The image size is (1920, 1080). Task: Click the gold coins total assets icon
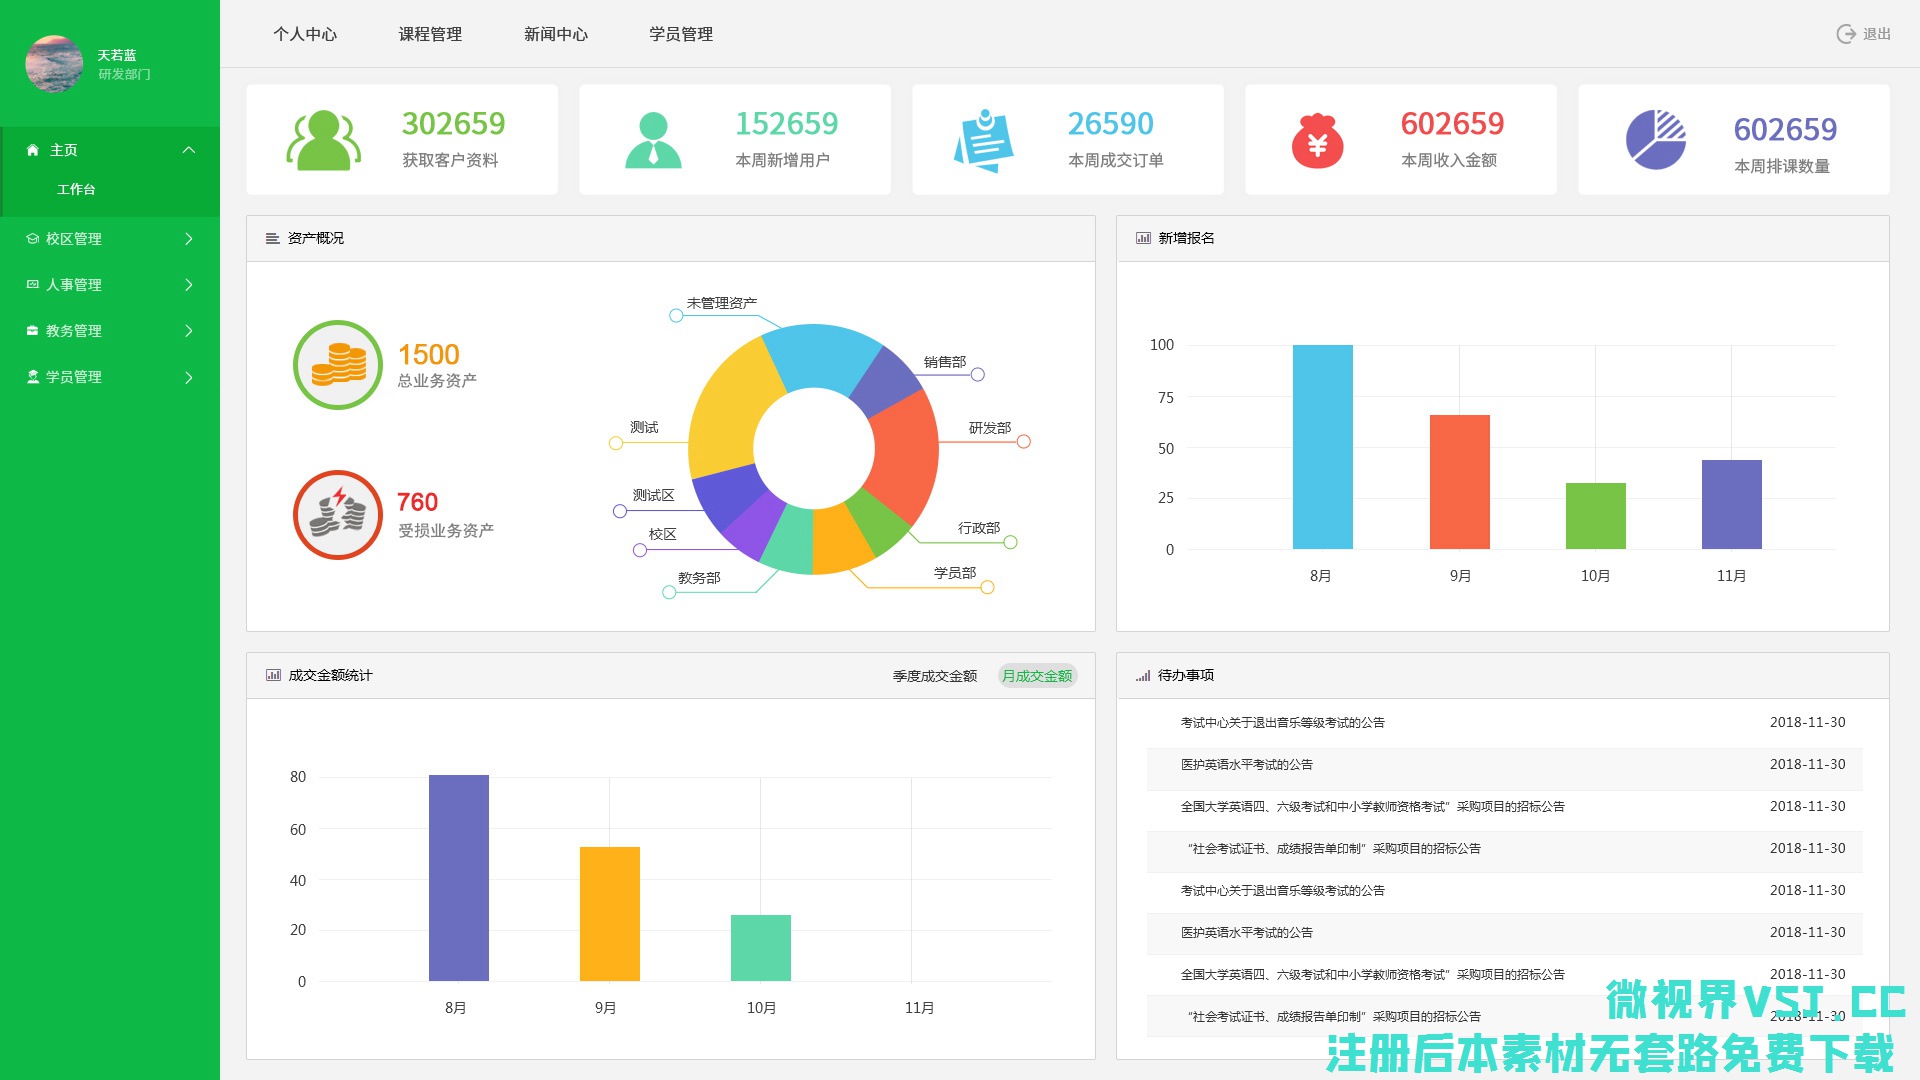point(338,365)
